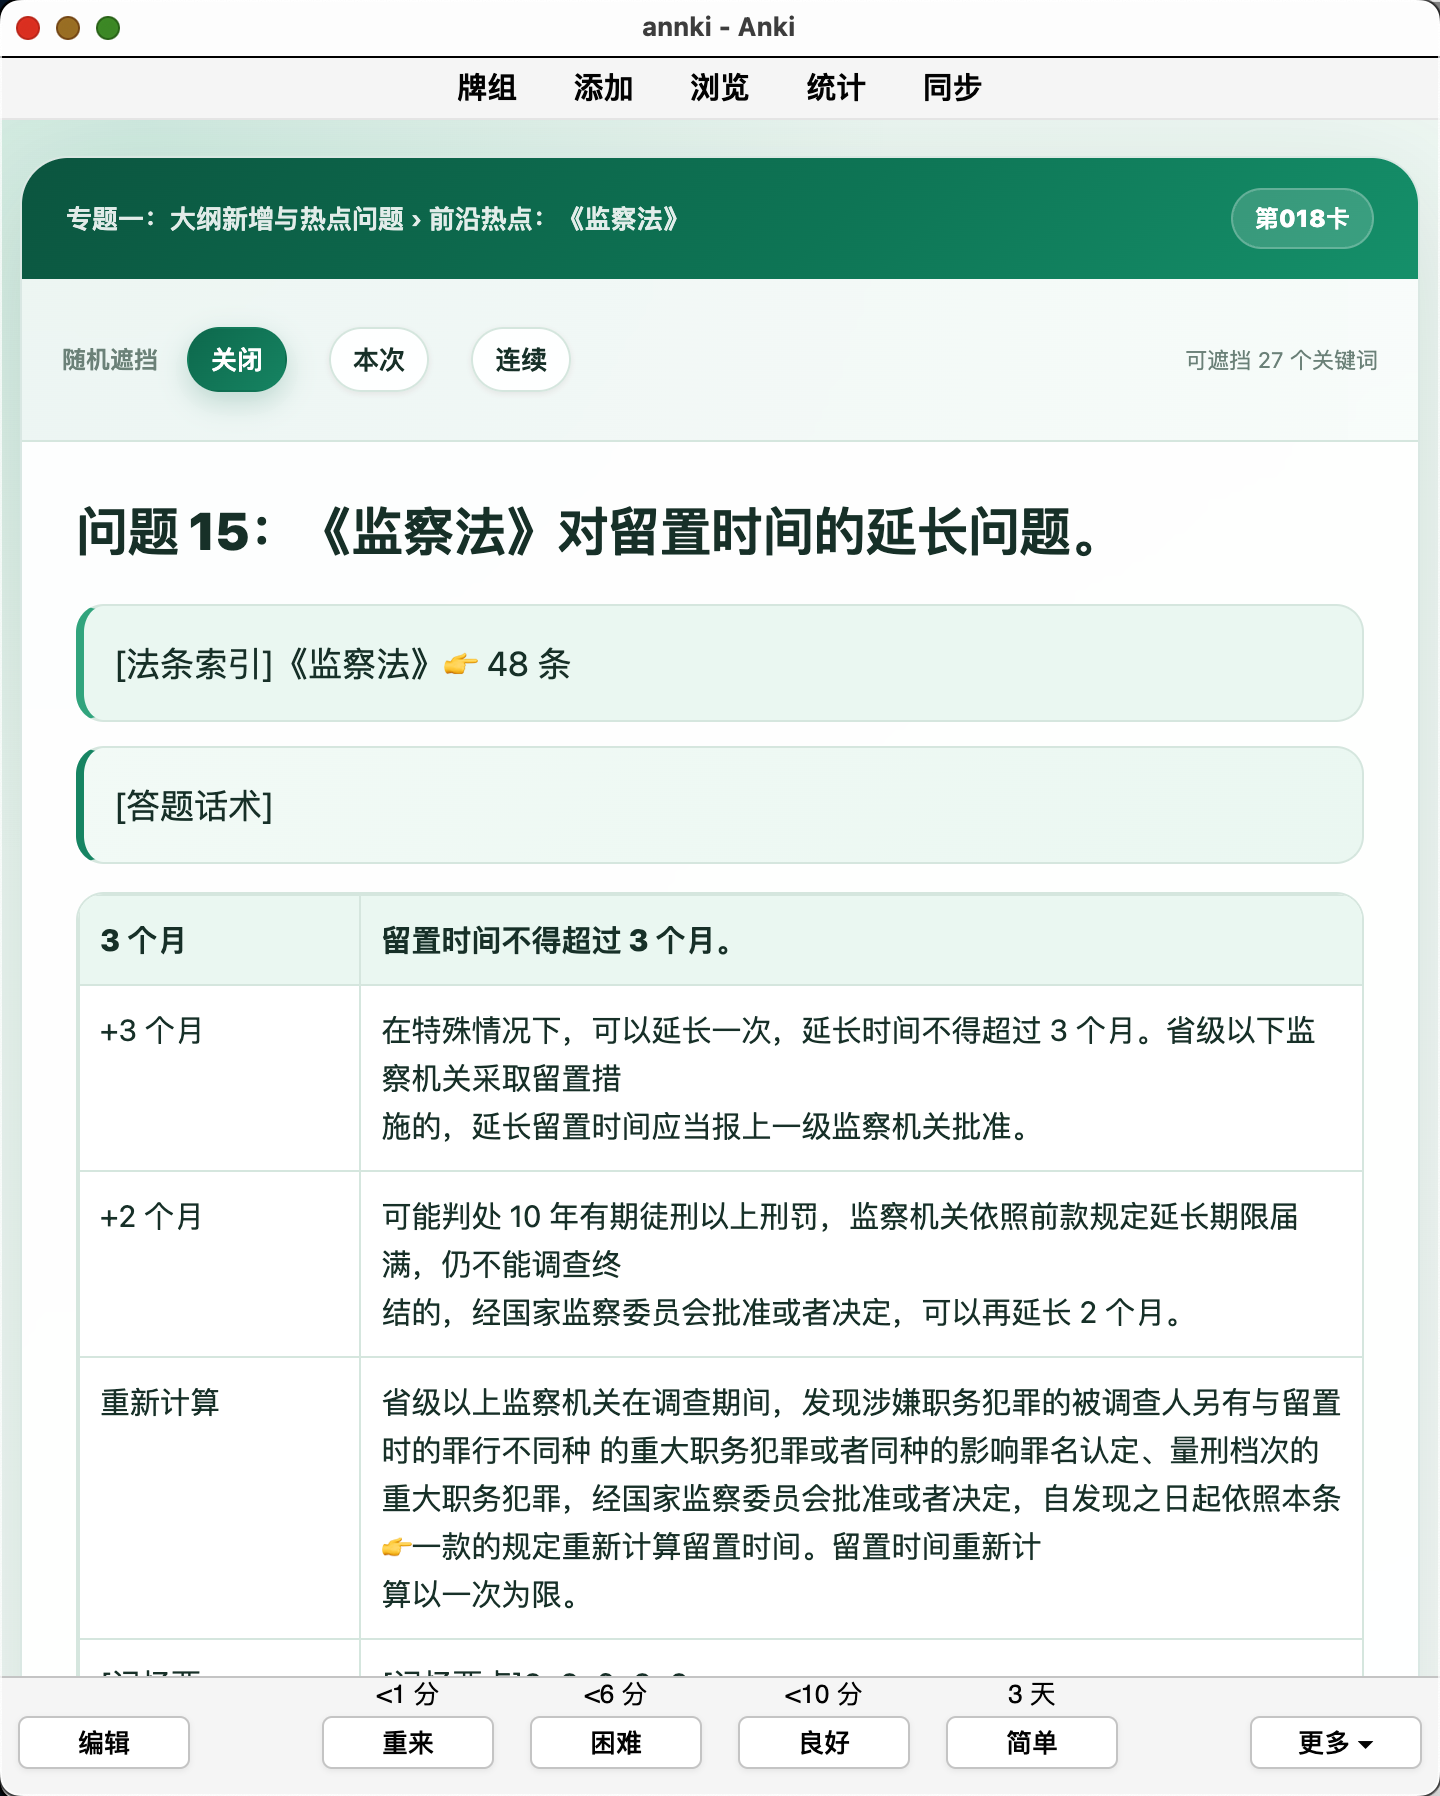Open the 浏览 browse item

719,88
